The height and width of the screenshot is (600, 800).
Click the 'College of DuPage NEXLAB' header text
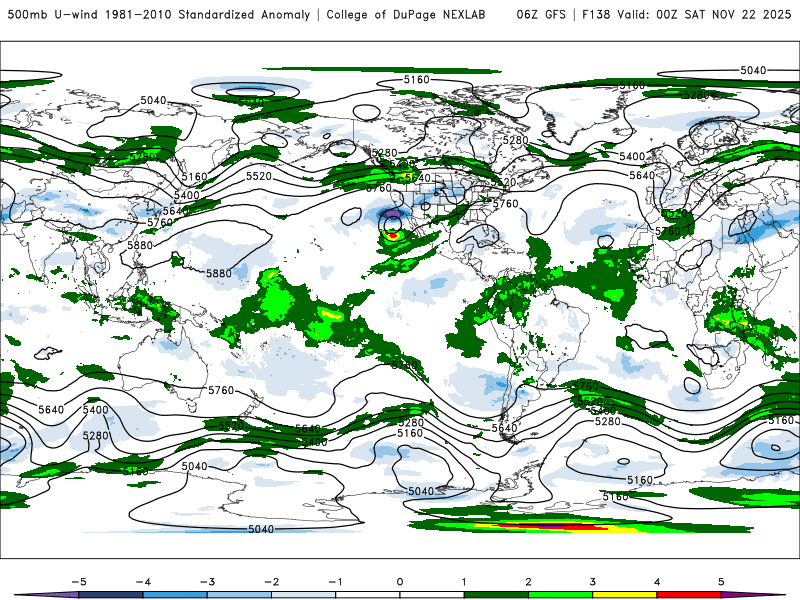click(x=406, y=14)
